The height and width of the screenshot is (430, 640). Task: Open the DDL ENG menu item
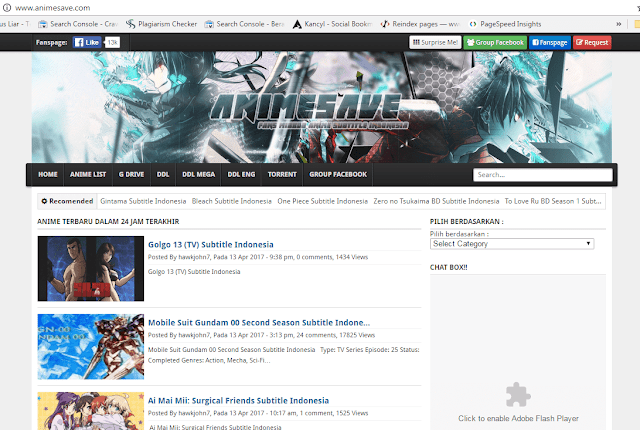[241, 175]
